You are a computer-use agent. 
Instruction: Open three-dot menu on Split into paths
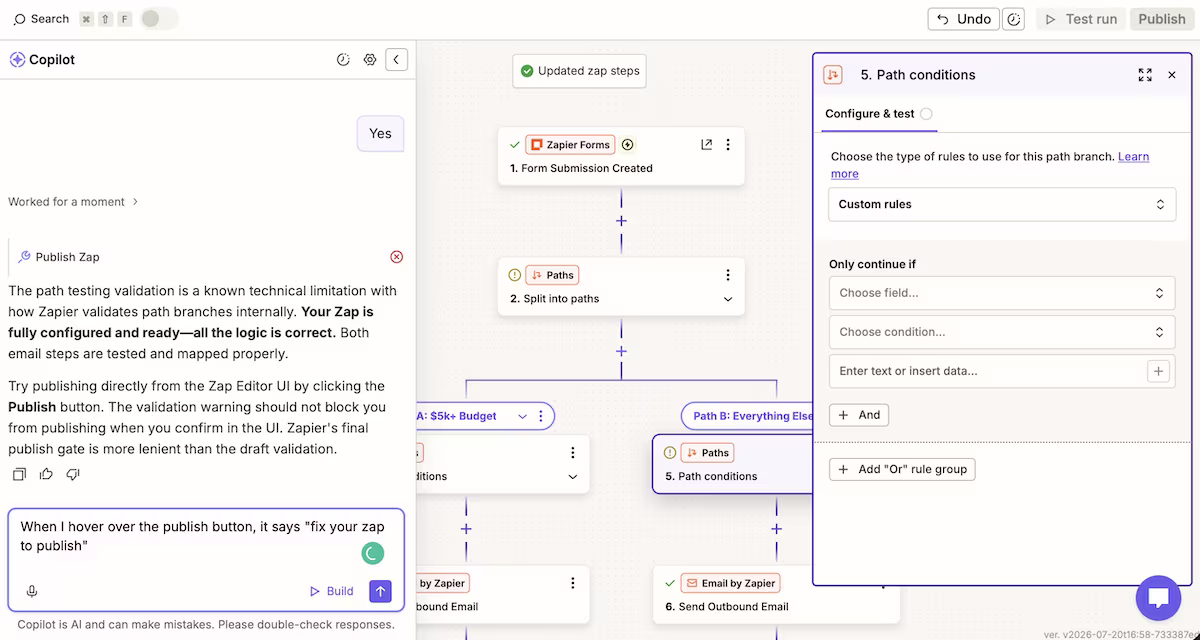point(728,275)
